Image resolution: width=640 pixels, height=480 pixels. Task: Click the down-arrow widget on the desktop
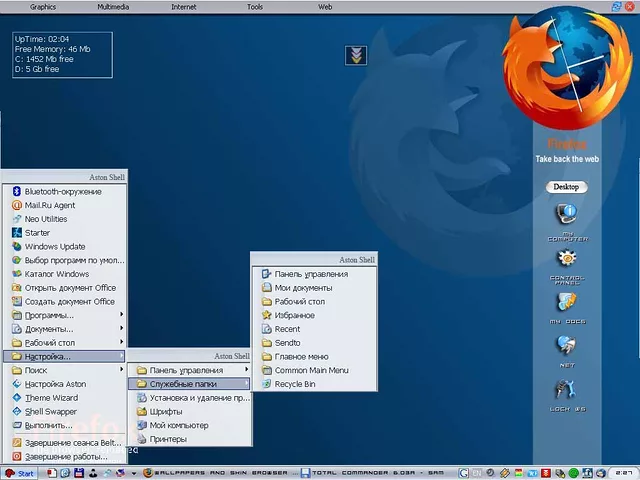pos(356,55)
